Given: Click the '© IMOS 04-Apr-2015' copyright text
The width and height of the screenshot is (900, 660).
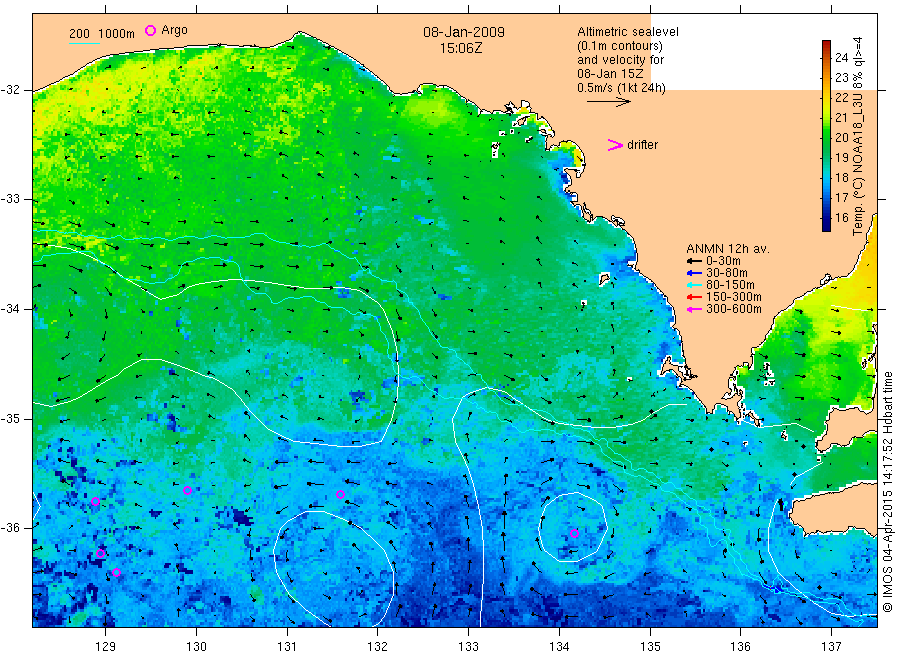Looking at the screenshot, I should tap(888, 550).
